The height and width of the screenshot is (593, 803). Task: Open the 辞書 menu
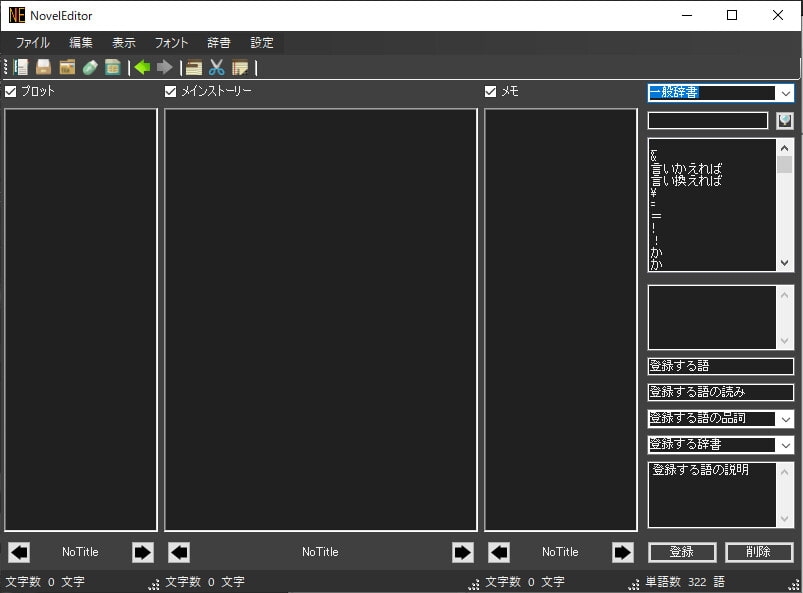[x=219, y=43]
